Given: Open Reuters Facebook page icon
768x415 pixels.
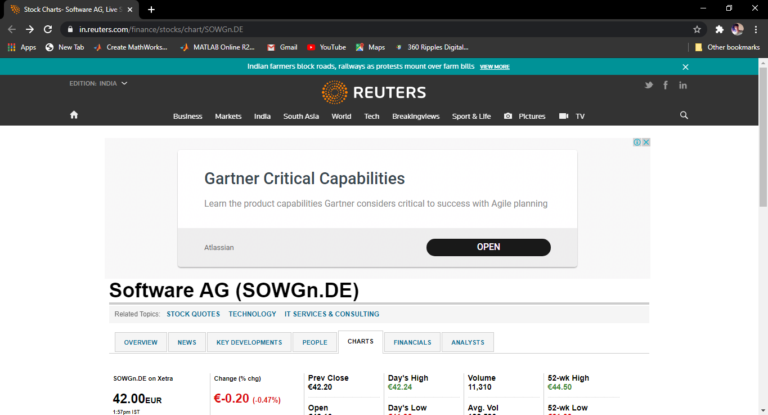Looking at the screenshot, I should [x=666, y=85].
